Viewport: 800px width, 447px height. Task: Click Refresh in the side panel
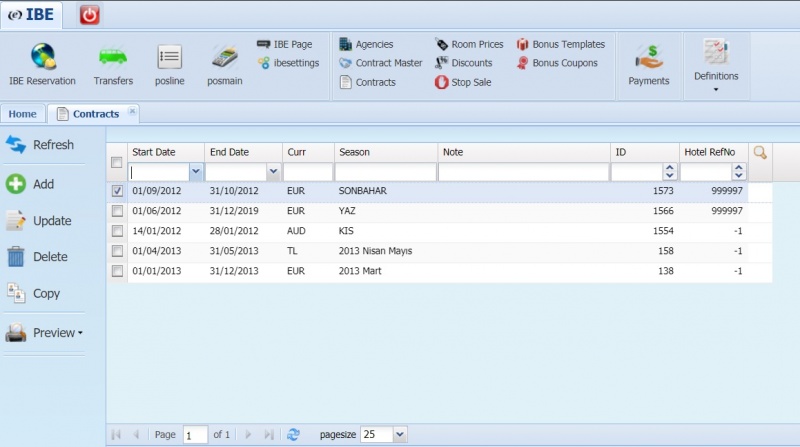click(x=40, y=145)
